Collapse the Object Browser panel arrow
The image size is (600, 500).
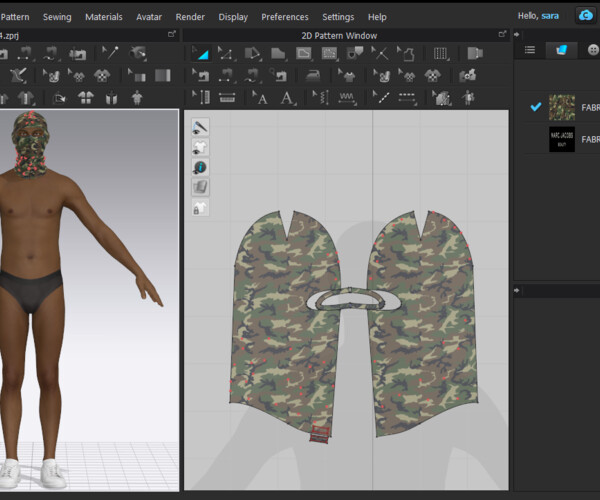point(517,34)
